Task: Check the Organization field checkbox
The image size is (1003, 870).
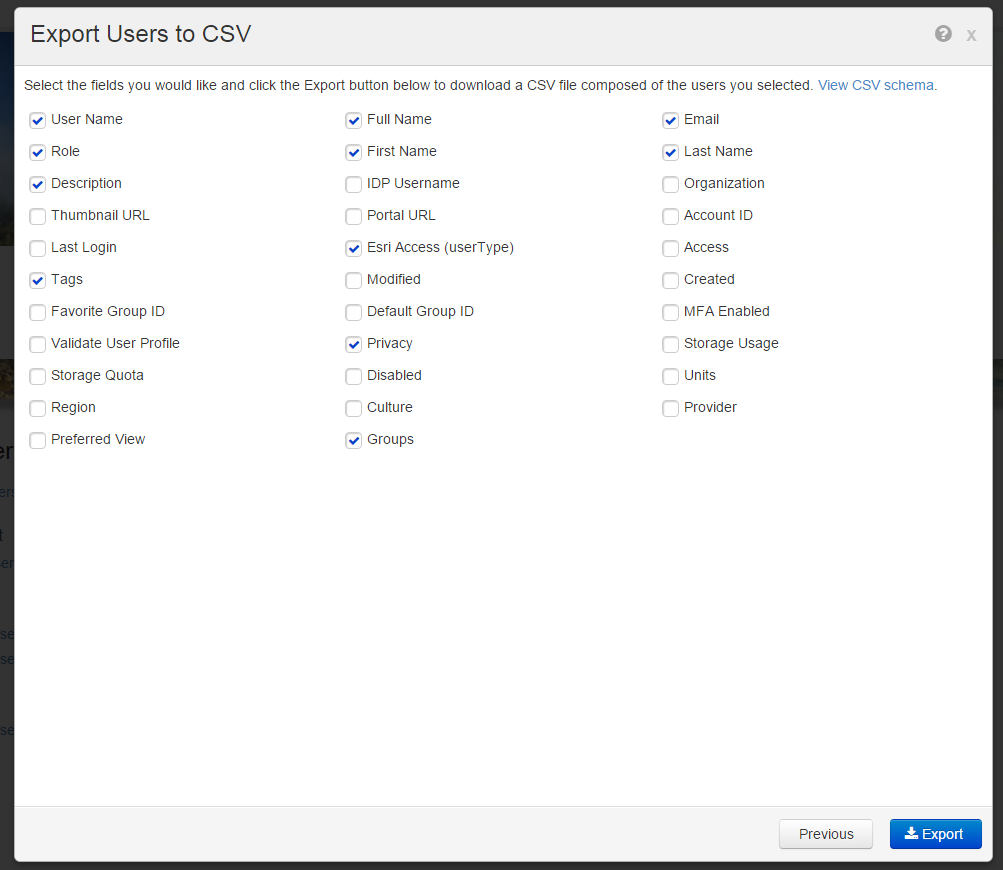Action: [671, 185]
